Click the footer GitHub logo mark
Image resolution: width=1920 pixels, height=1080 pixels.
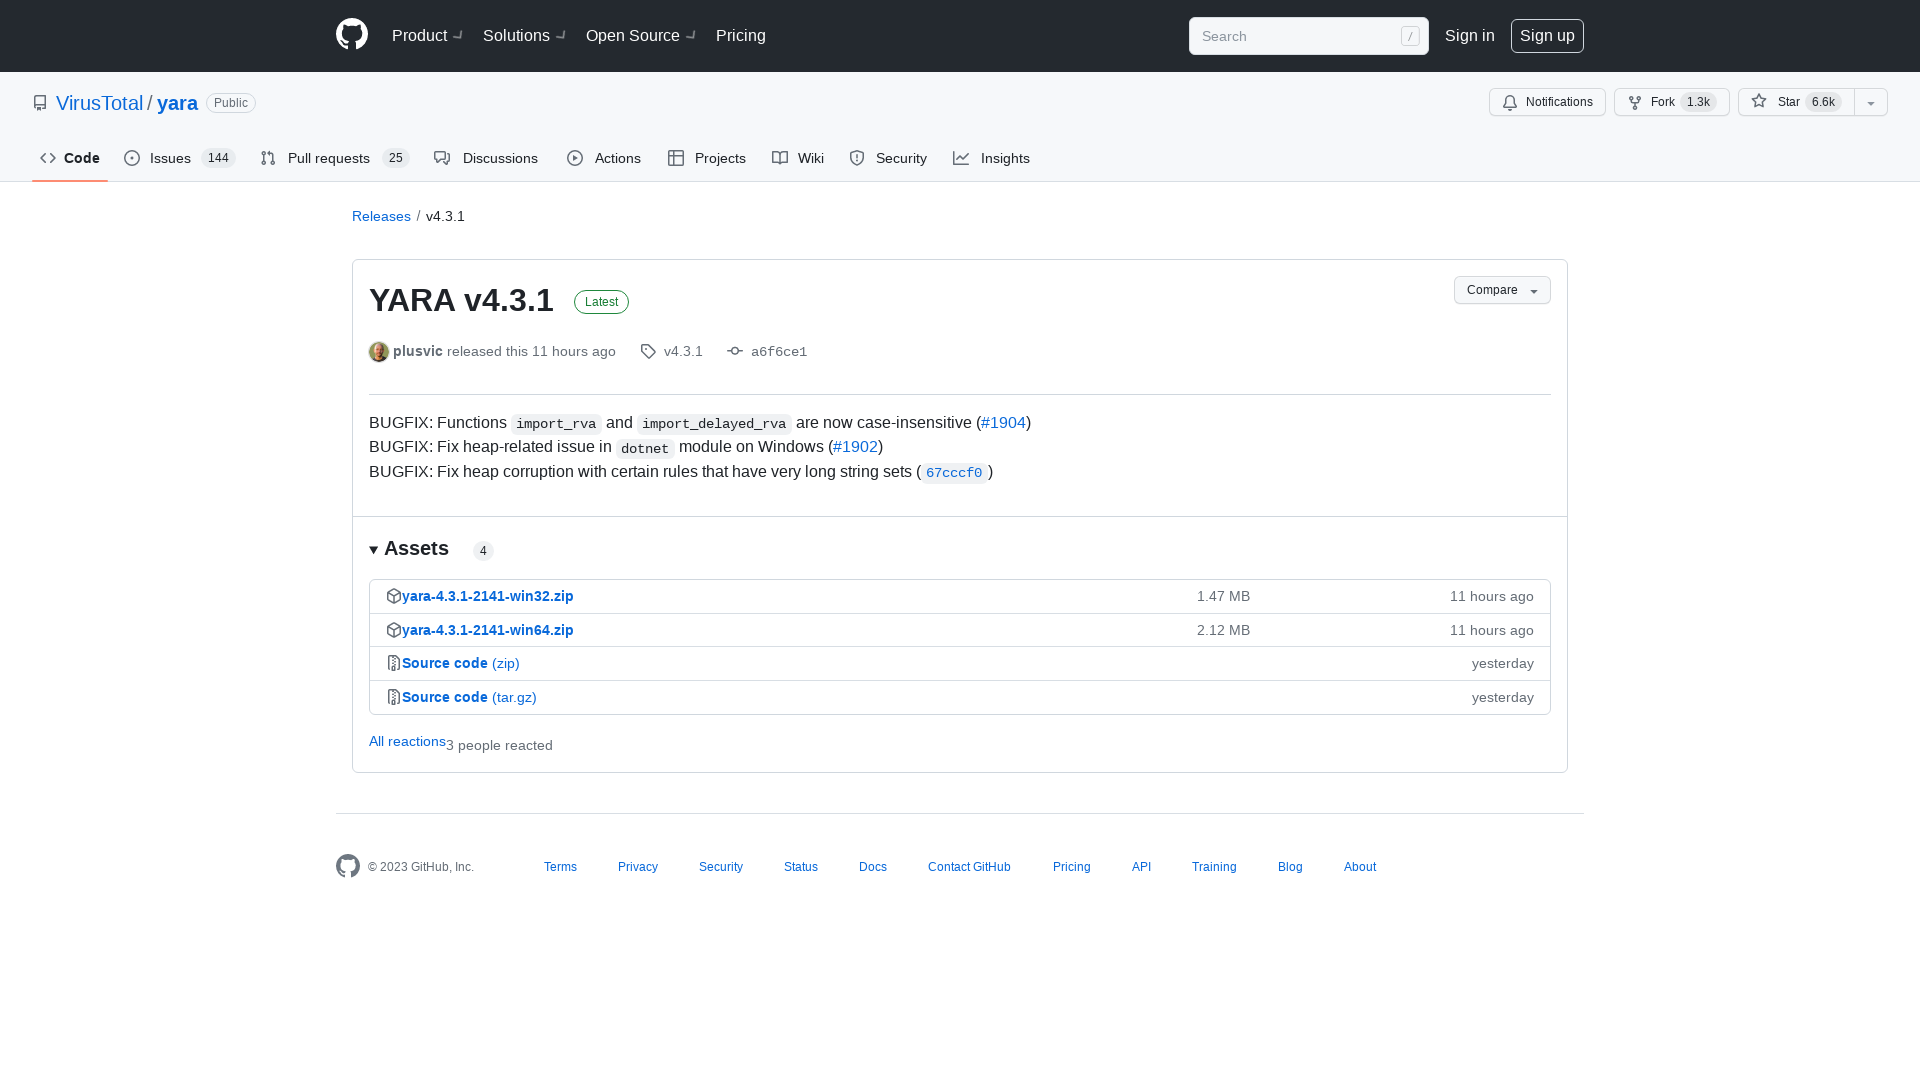[x=348, y=866]
